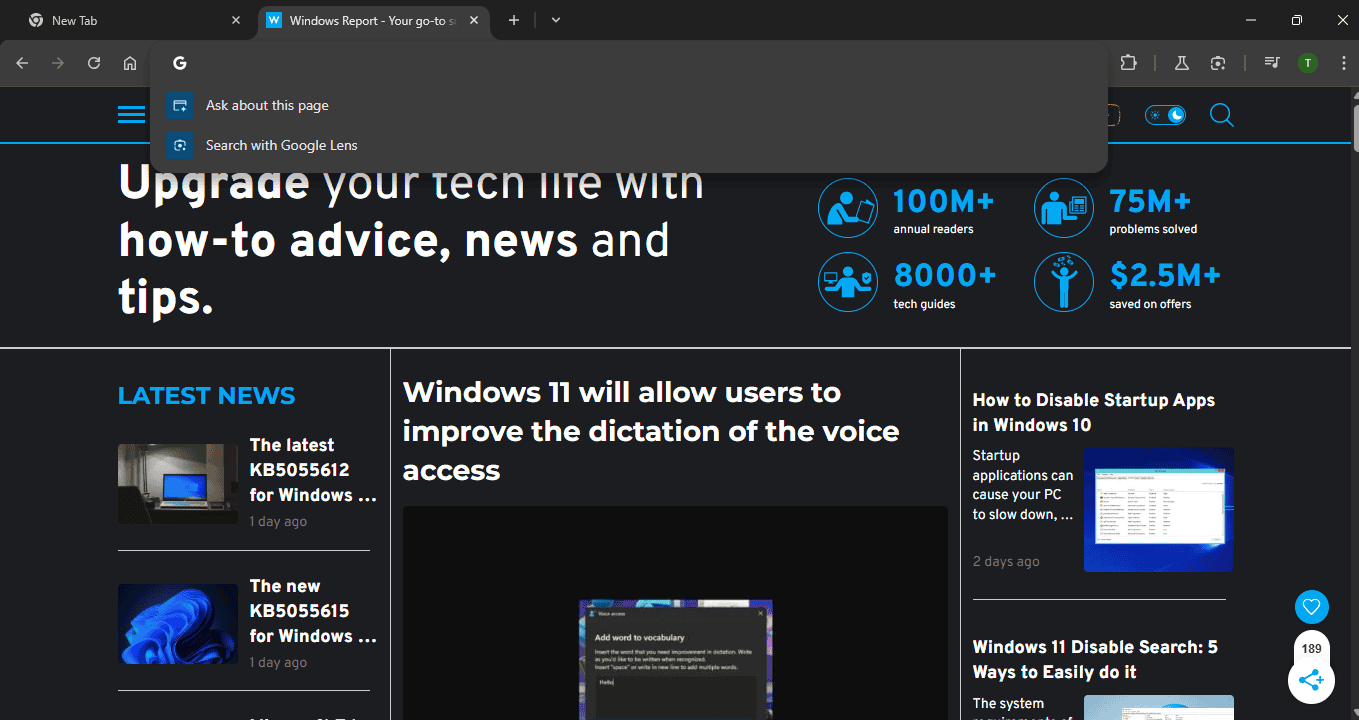
Task: Click the 100M+ statistic text
Action: pos(943,202)
